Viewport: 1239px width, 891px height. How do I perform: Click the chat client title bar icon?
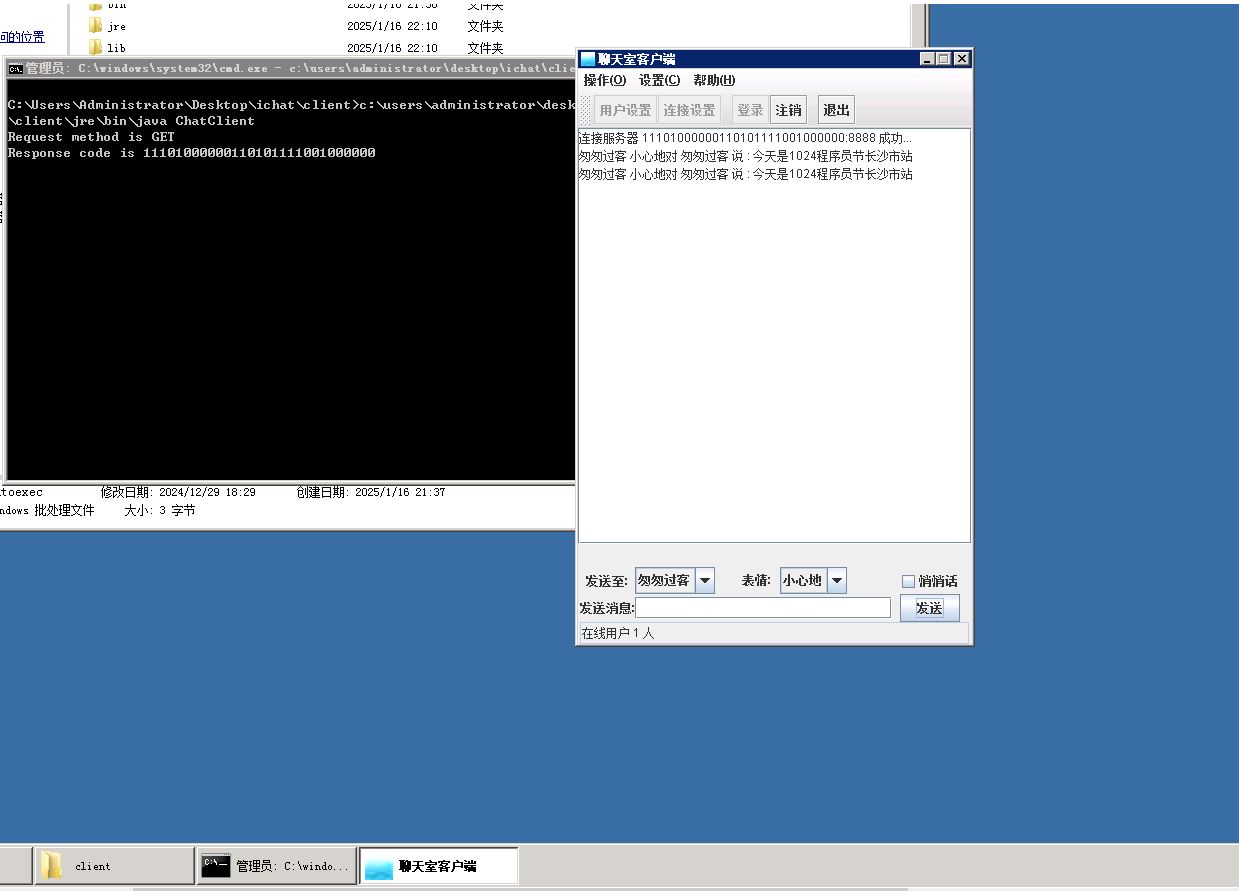click(588, 59)
